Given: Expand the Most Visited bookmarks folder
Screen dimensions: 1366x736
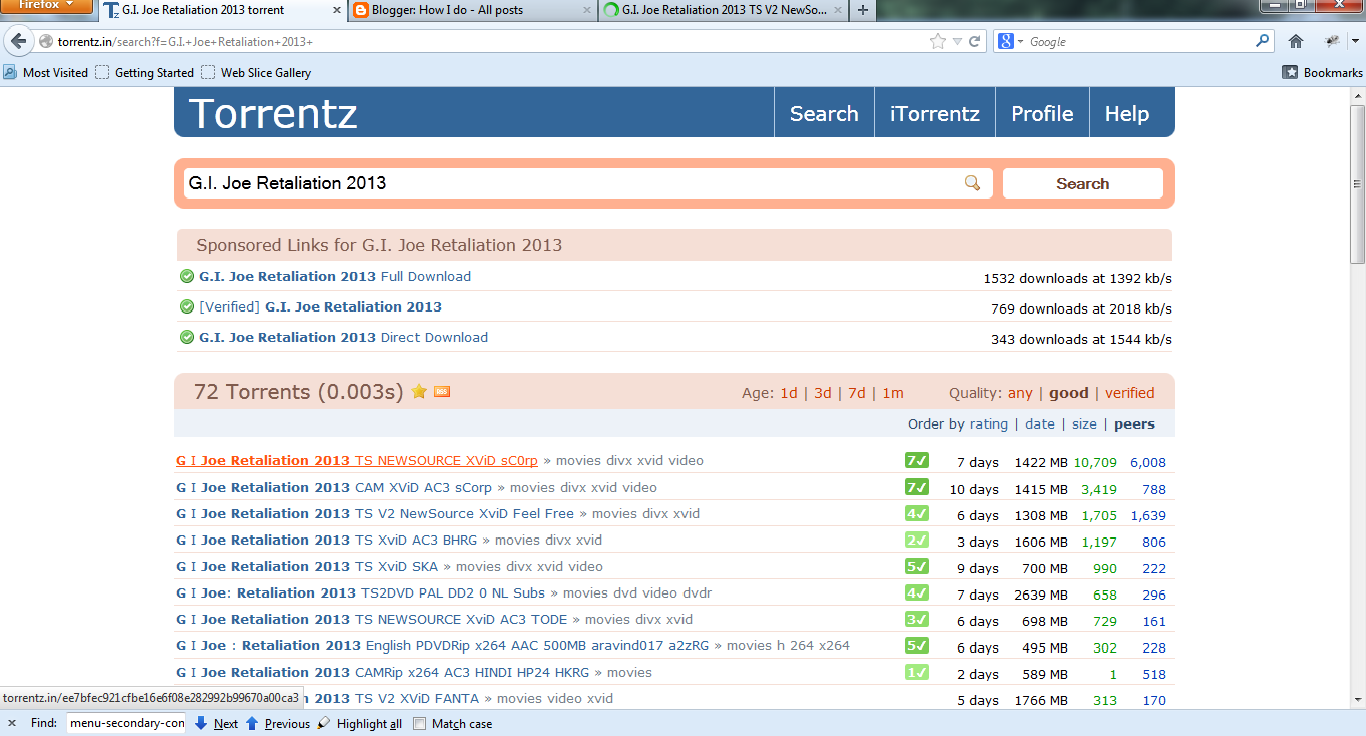Looking at the screenshot, I should [46, 72].
